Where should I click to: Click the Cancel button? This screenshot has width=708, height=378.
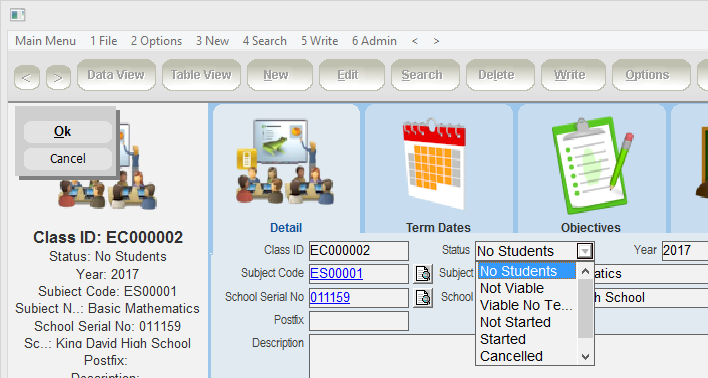pos(68,159)
